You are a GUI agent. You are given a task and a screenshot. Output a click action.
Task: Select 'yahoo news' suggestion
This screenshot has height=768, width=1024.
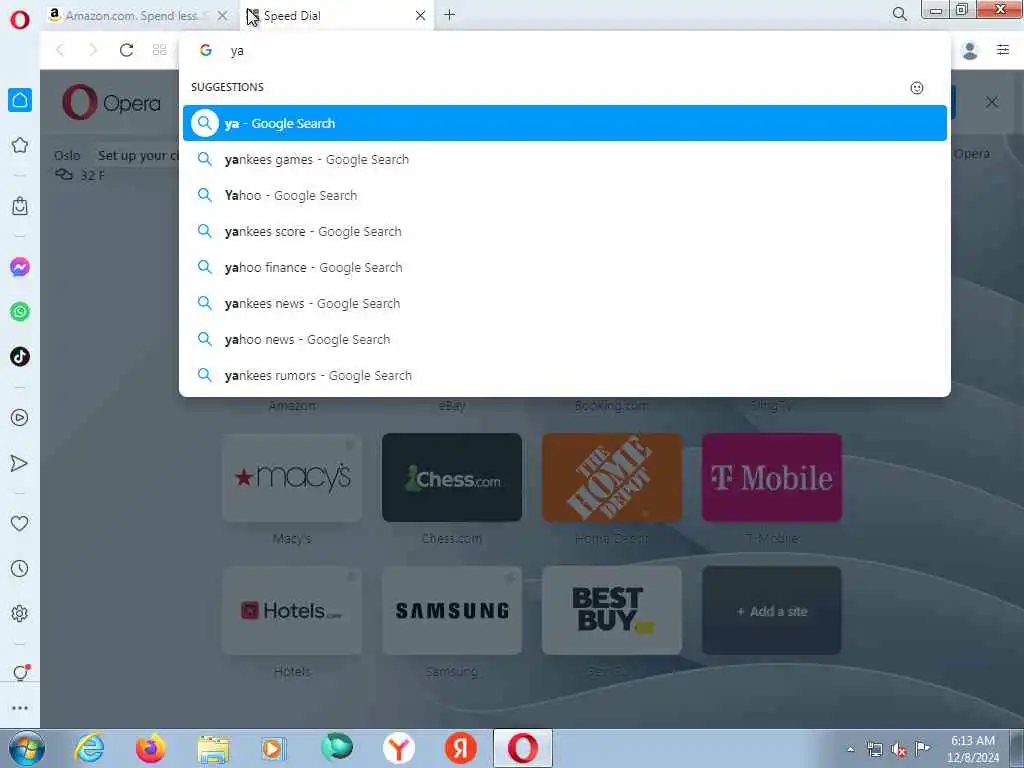click(x=564, y=339)
